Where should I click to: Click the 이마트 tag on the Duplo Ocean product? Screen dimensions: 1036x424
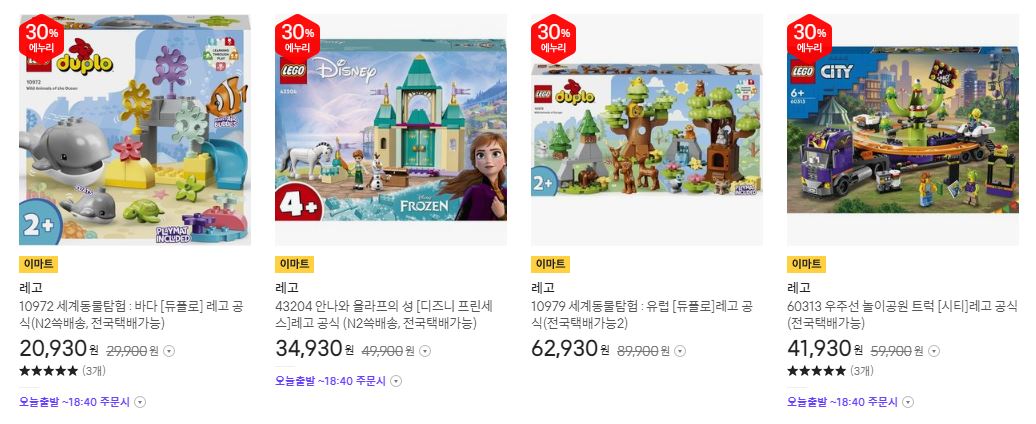(38, 264)
